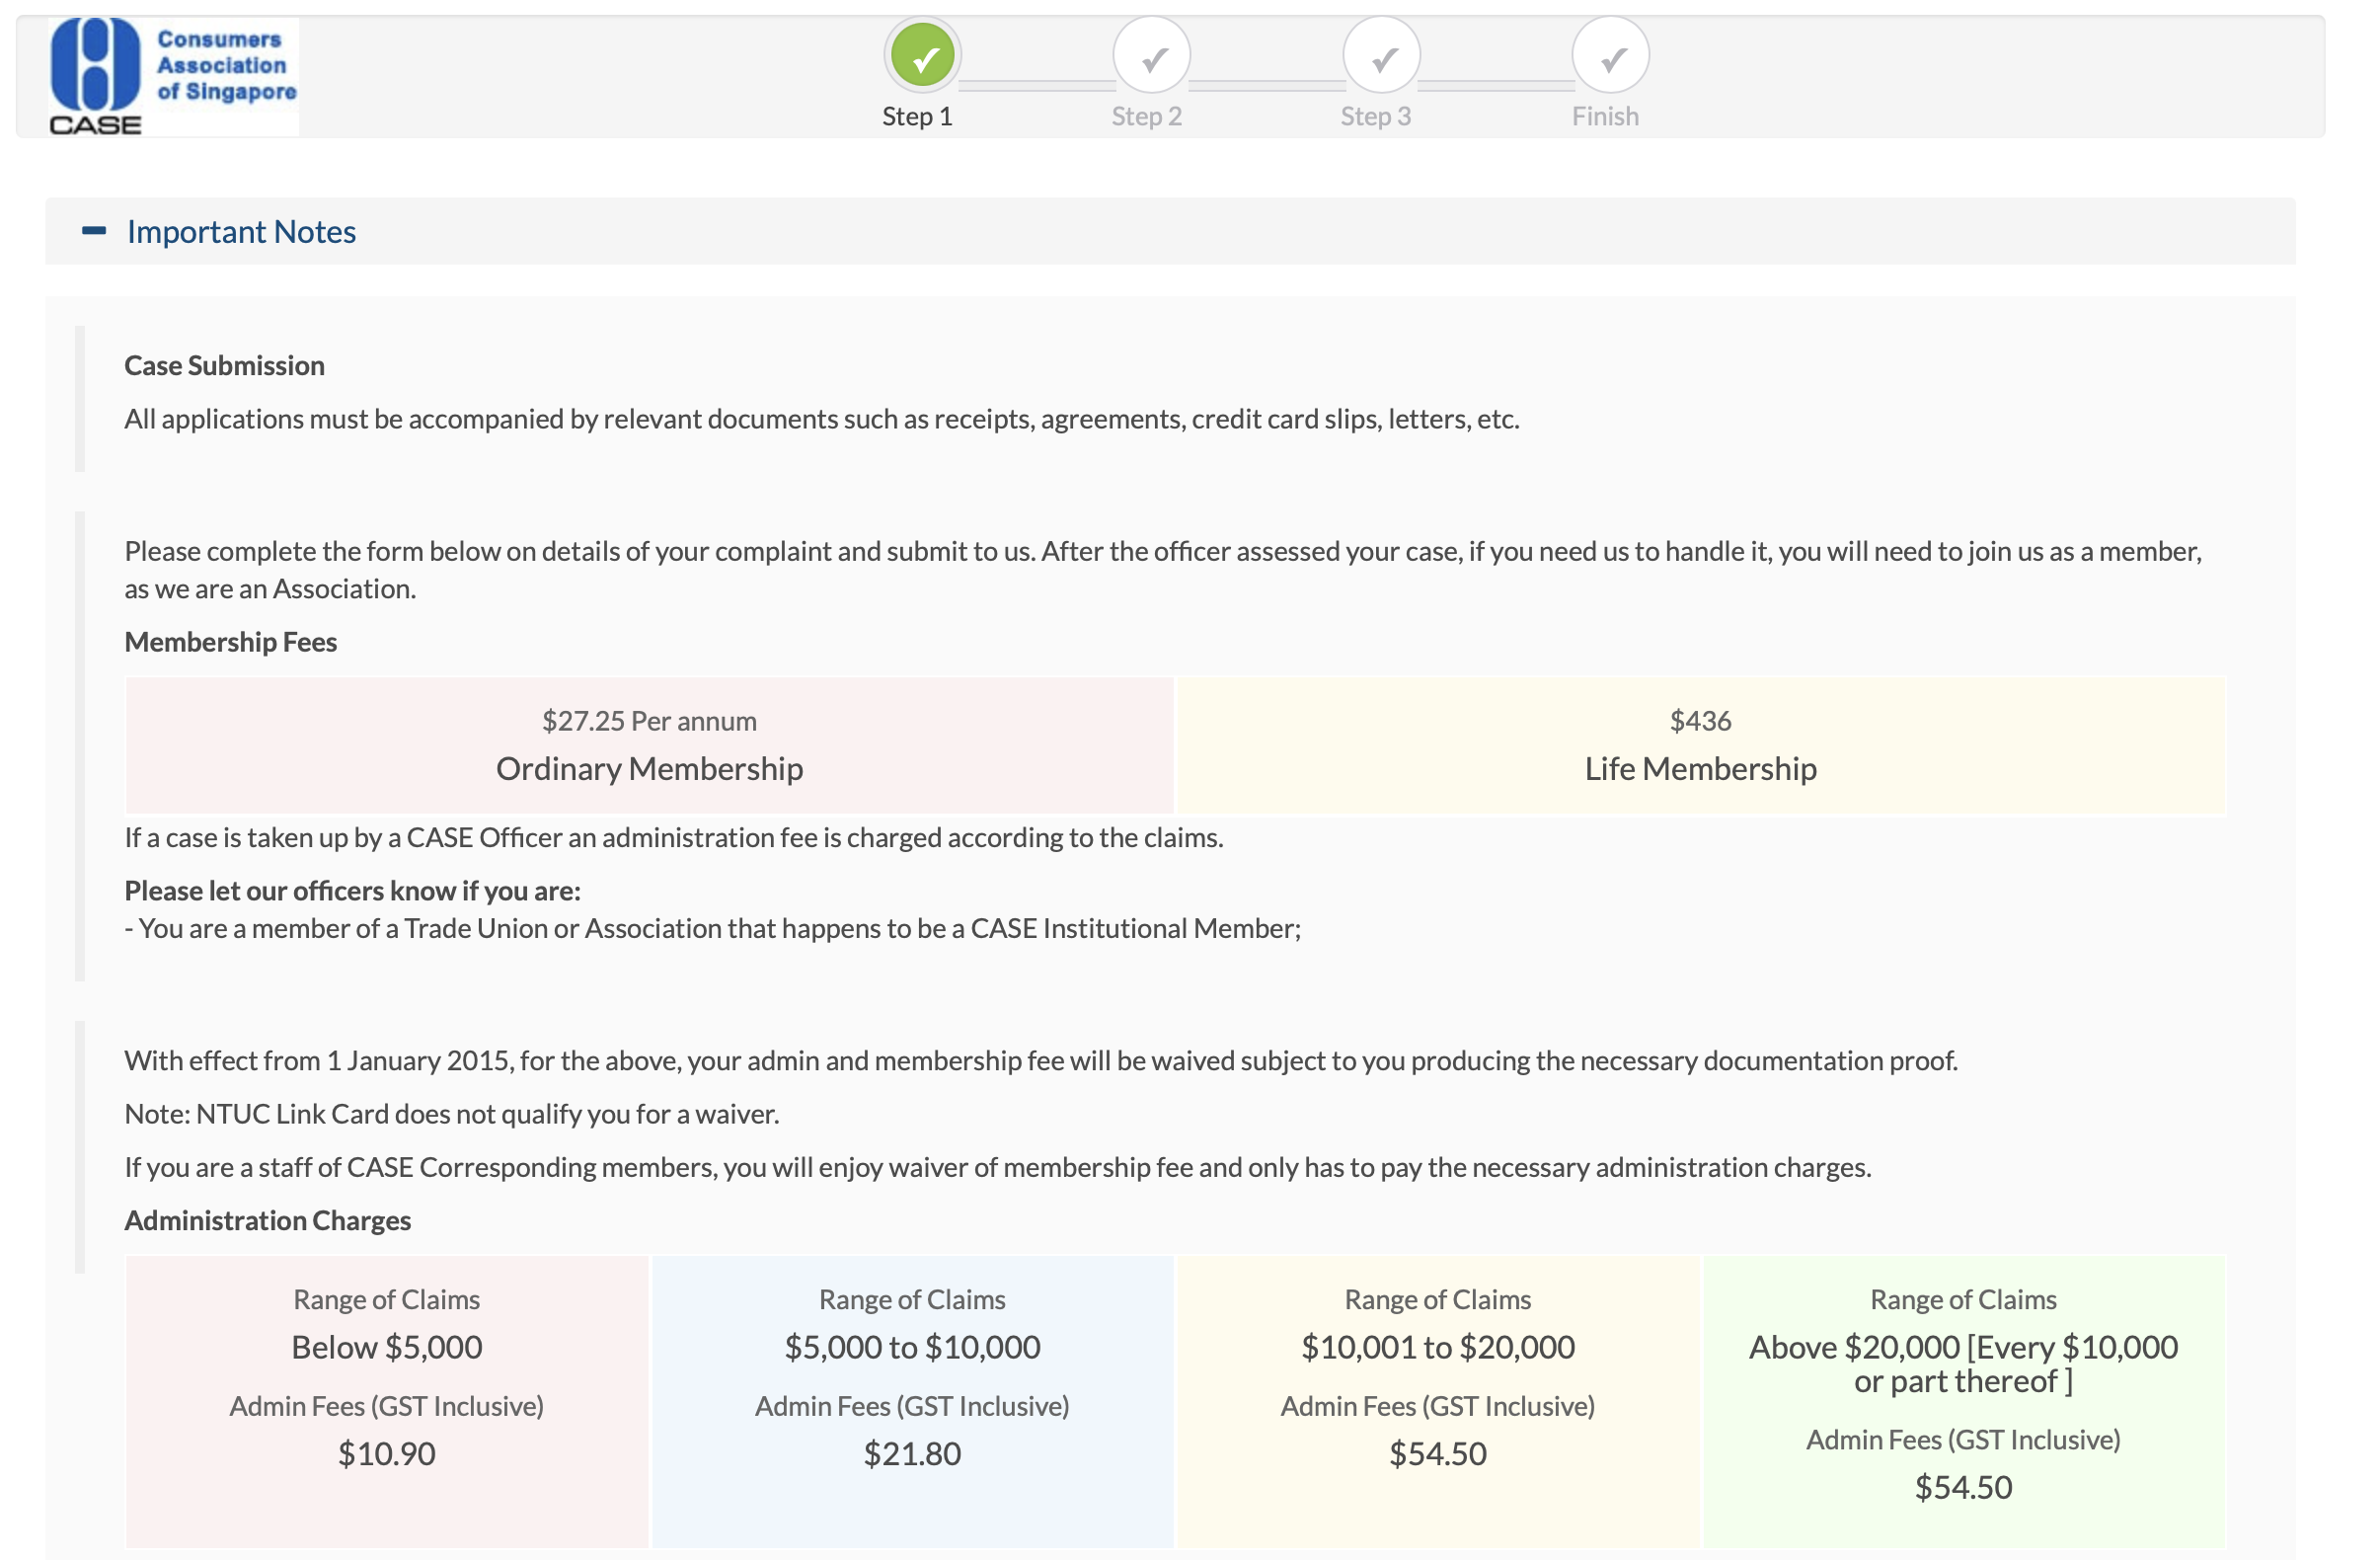Click the Below $5,000 claims card
The width and height of the screenshot is (2380, 1560).
pyautogui.click(x=387, y=1400)
